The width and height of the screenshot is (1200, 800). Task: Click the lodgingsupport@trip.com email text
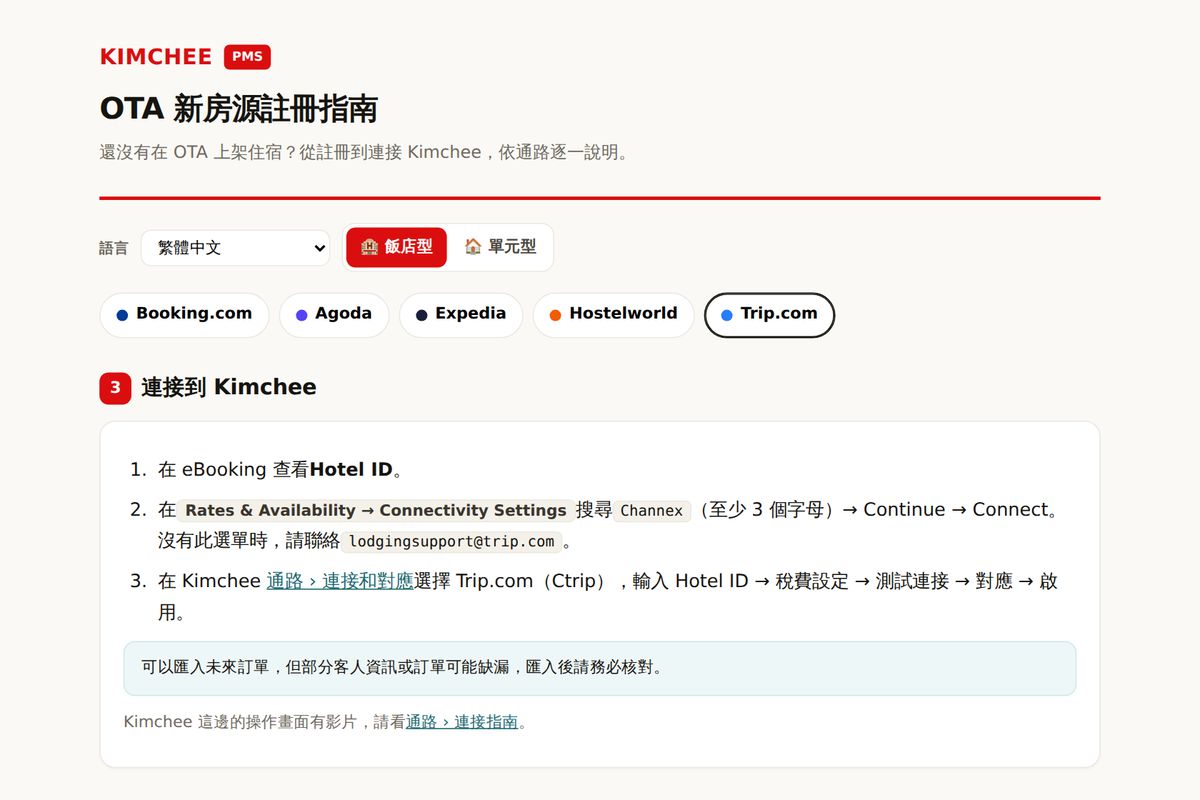tap(451, 541)
